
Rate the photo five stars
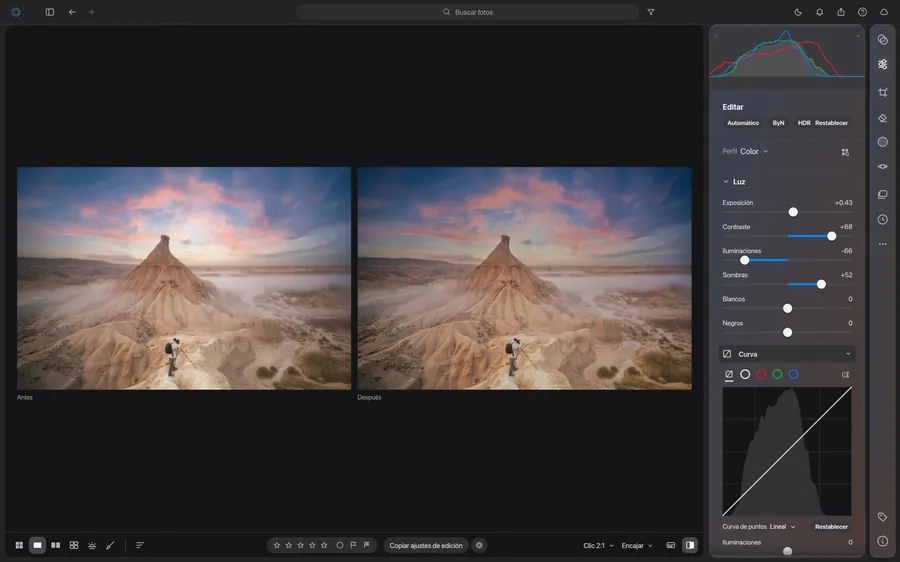pos(324,545)
